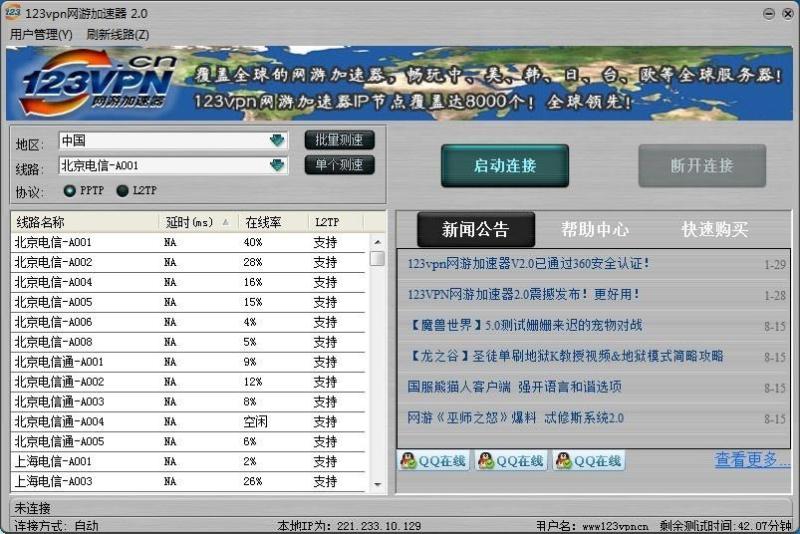The image size is (800, 534).
Task: Select the PPTP protocol radio button
Action: (x=69, y=191)
